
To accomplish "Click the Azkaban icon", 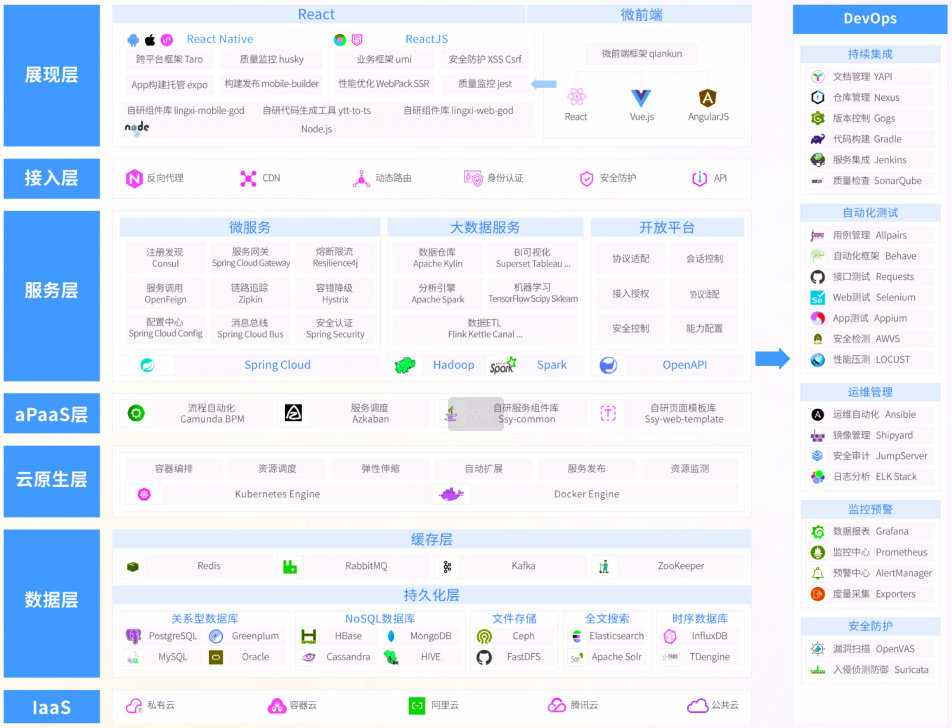I will [x=294, y=413].
